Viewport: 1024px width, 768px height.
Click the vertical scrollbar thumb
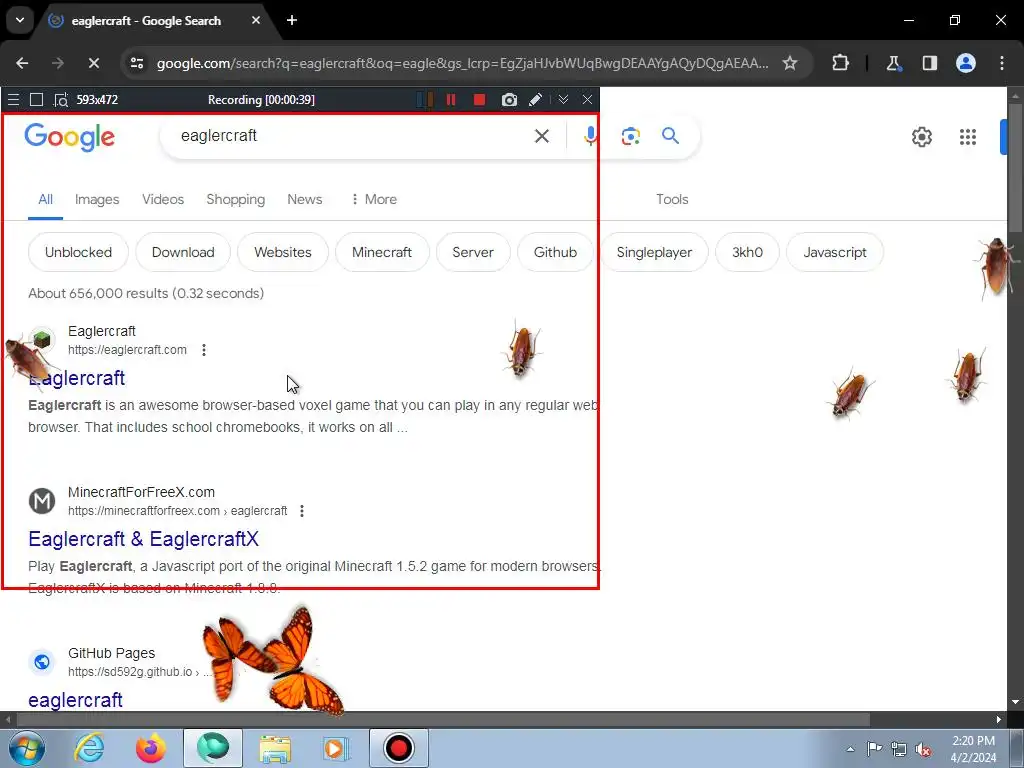(1015, 167)
